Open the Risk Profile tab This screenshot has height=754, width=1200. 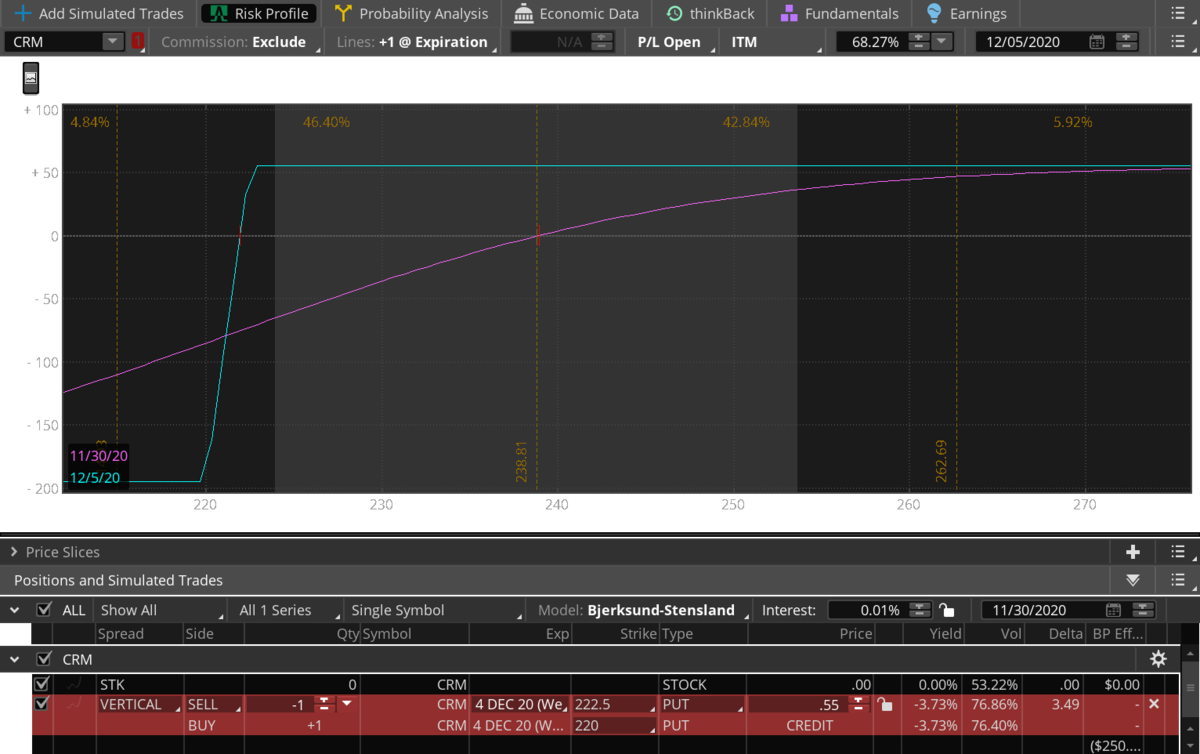click(259, 14)
